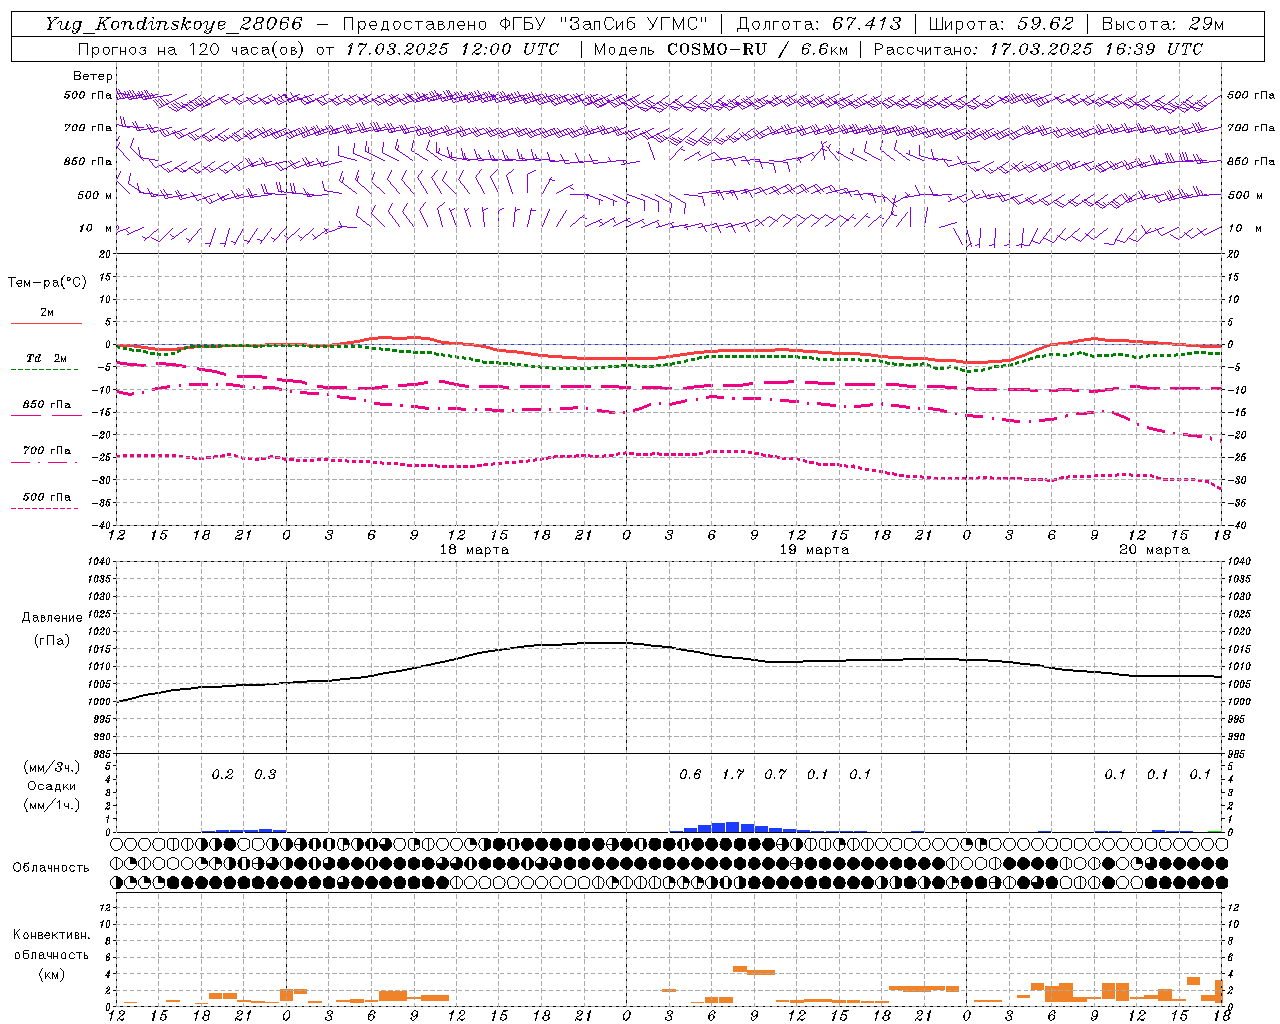Click the 'Тем-ра(°C)' temperature axis label
1280x1024 pixels.
point(47,282)
